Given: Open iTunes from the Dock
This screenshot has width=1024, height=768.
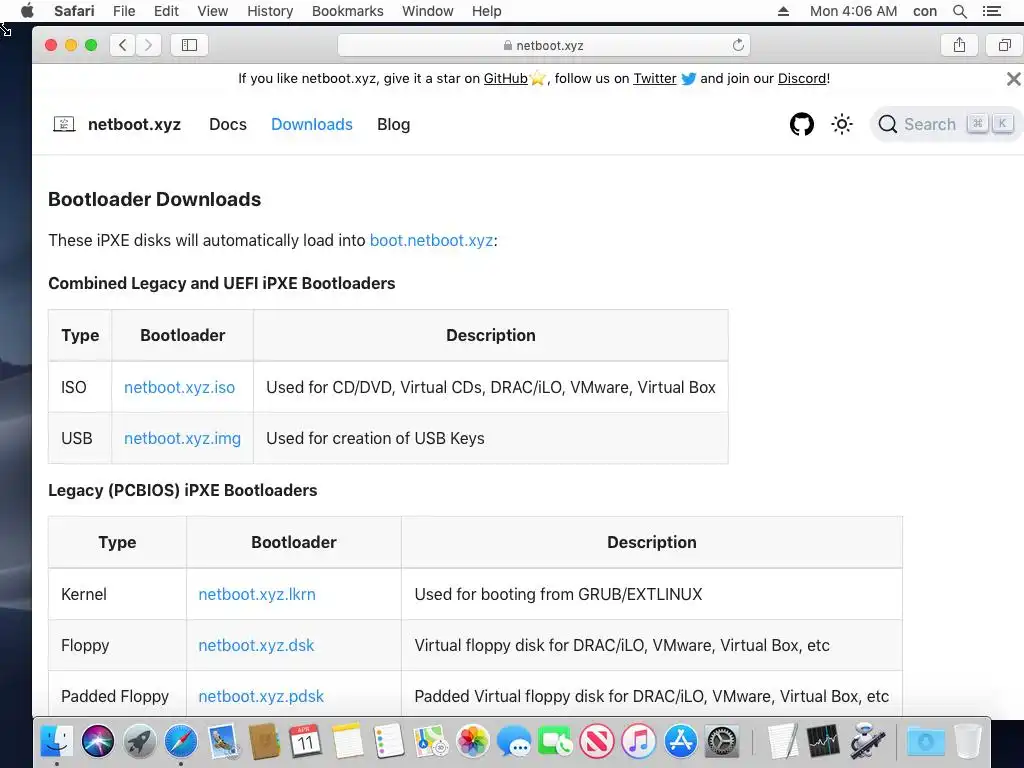Looking at the screenshot, I should [639, 741].
